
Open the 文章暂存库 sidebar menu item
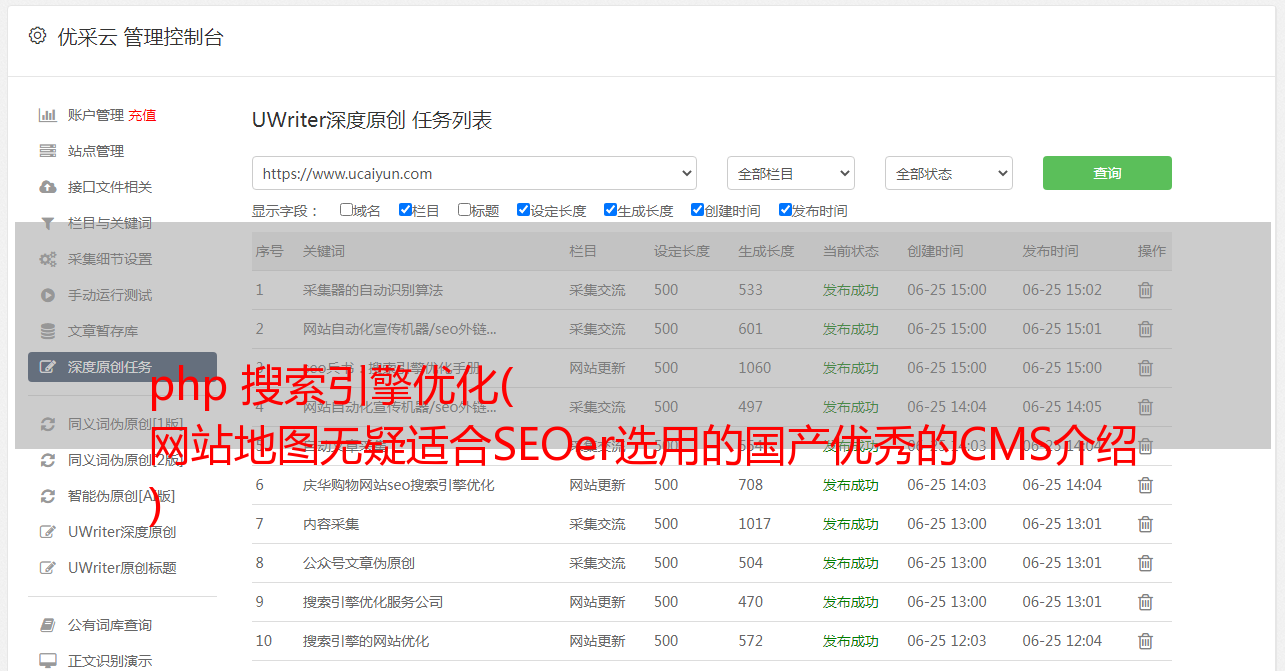(x=103, y=331)
